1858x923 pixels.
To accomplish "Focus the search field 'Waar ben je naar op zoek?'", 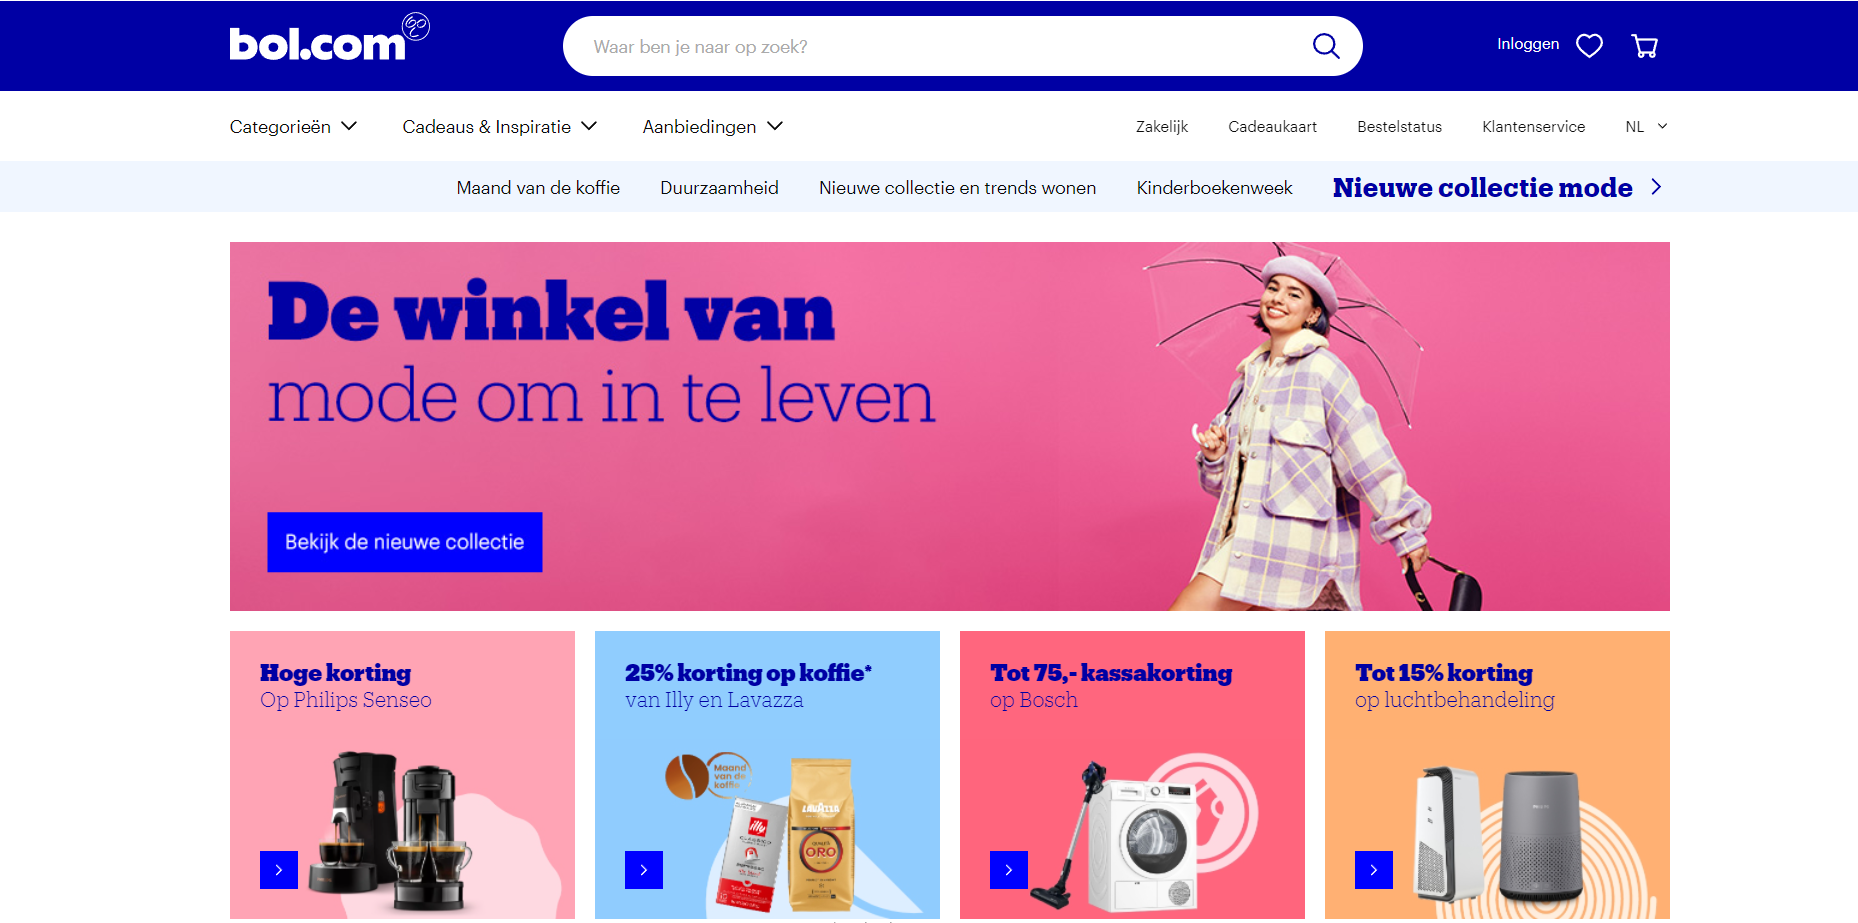I will (x=940, y=46).
